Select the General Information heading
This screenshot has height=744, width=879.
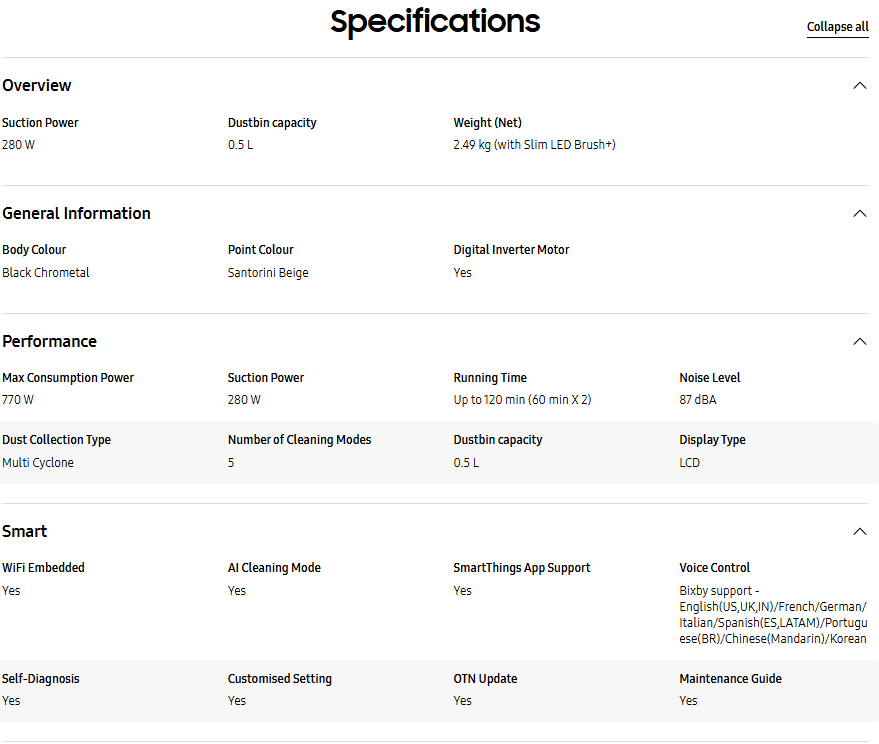tap(76, 213)
